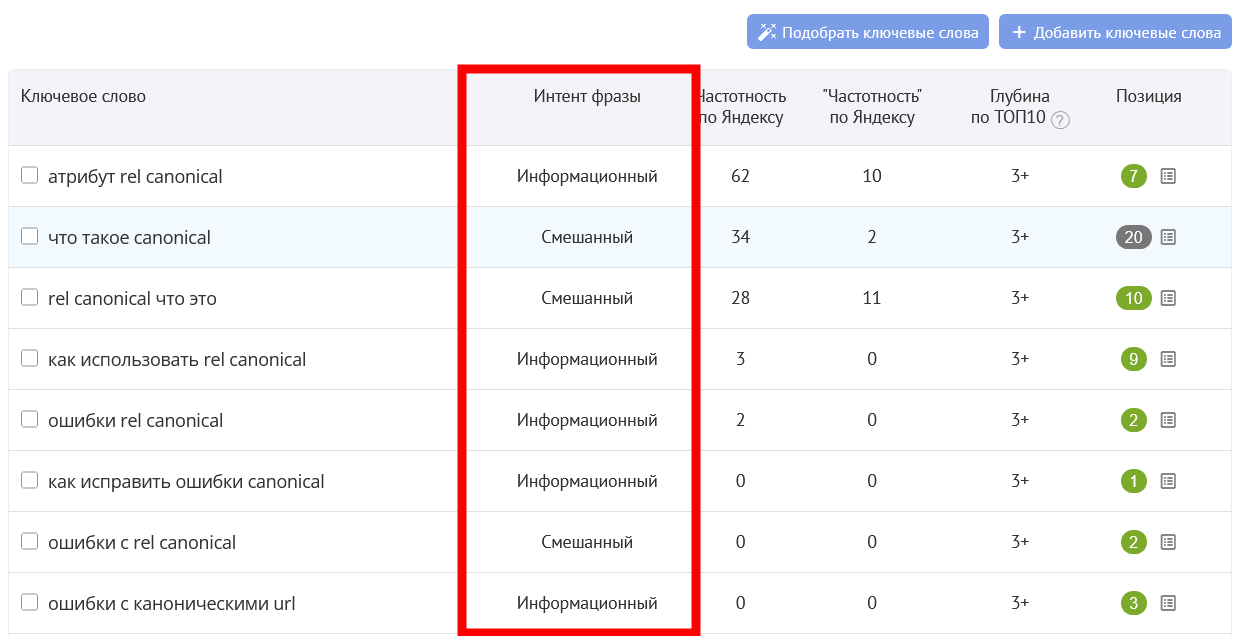Screen dimensions: 1241x636
Task: Open SERP list icon for атрибут rel canonical
Action: (1168, 176)
